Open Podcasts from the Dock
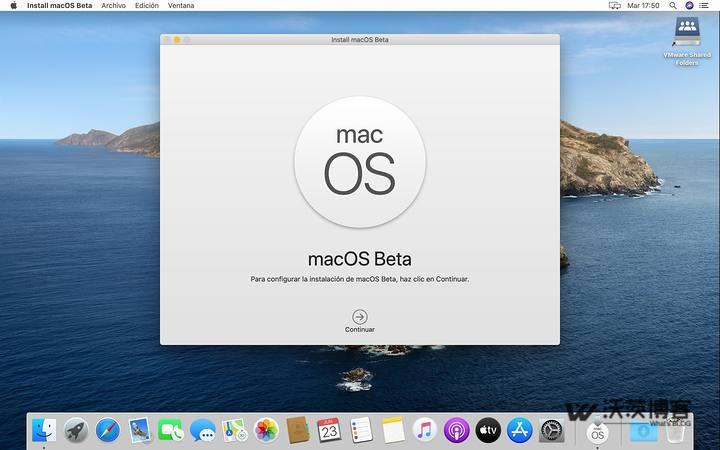The image size is (720, 450). (x=456, y=431)
